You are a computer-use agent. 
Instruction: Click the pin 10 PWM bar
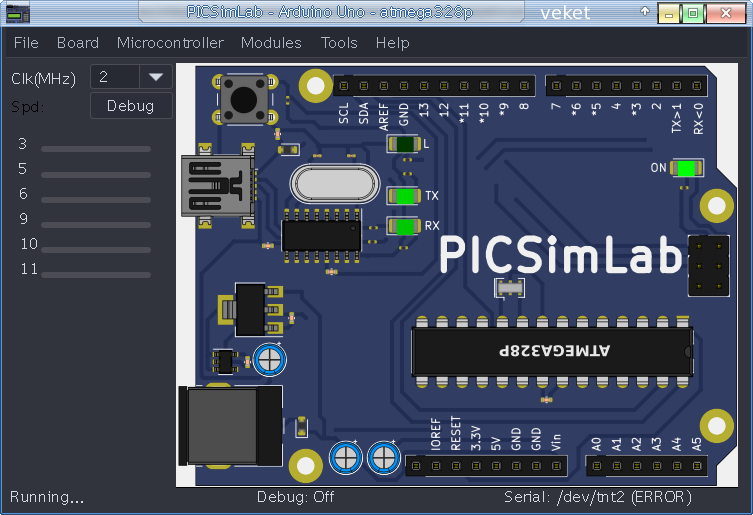pyautogui.click(x=96, y=250)
